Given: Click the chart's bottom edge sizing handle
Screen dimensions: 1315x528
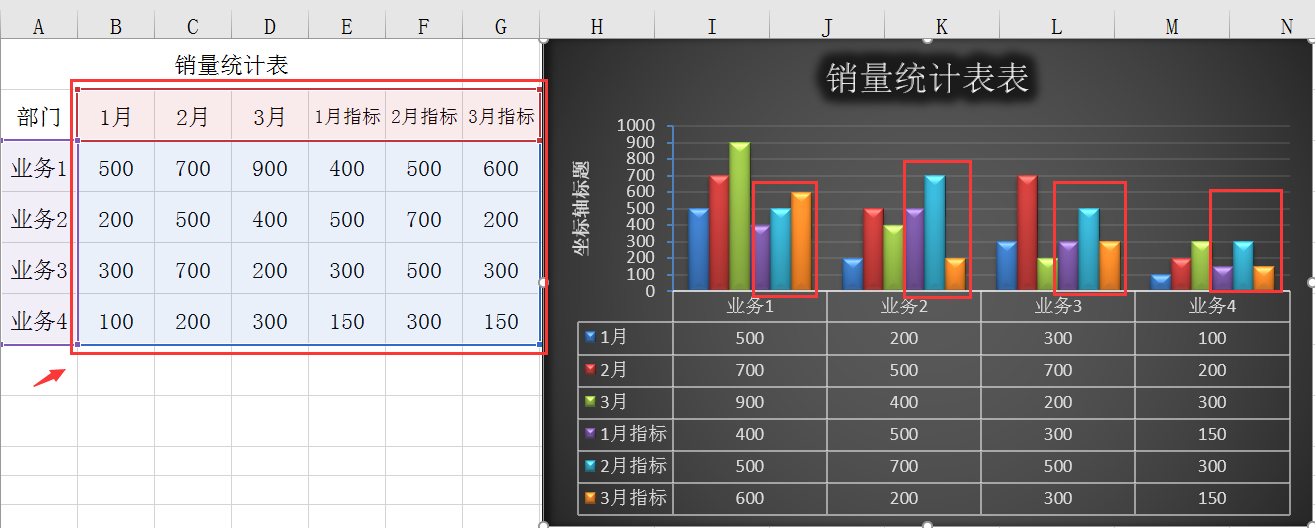Looking at the screenshot, I should [927, 524].
